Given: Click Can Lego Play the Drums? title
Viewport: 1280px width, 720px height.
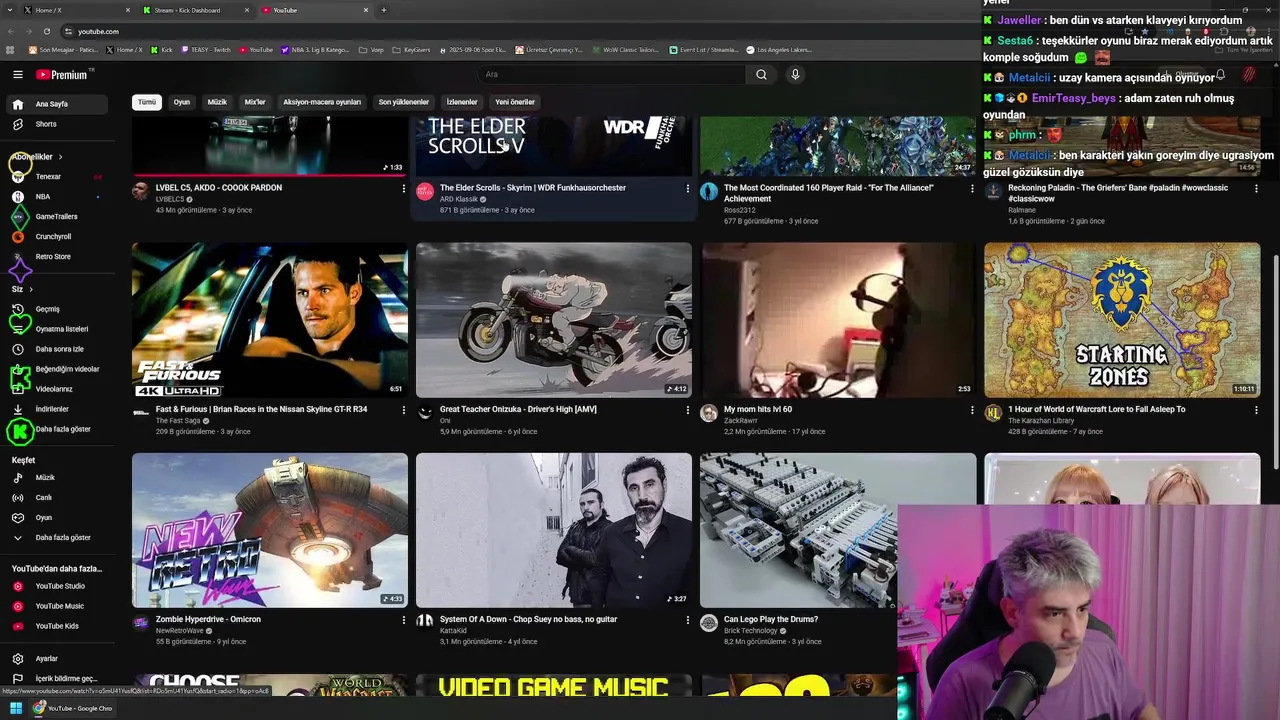Looking at the screenshot, I should tap(771, 619).
